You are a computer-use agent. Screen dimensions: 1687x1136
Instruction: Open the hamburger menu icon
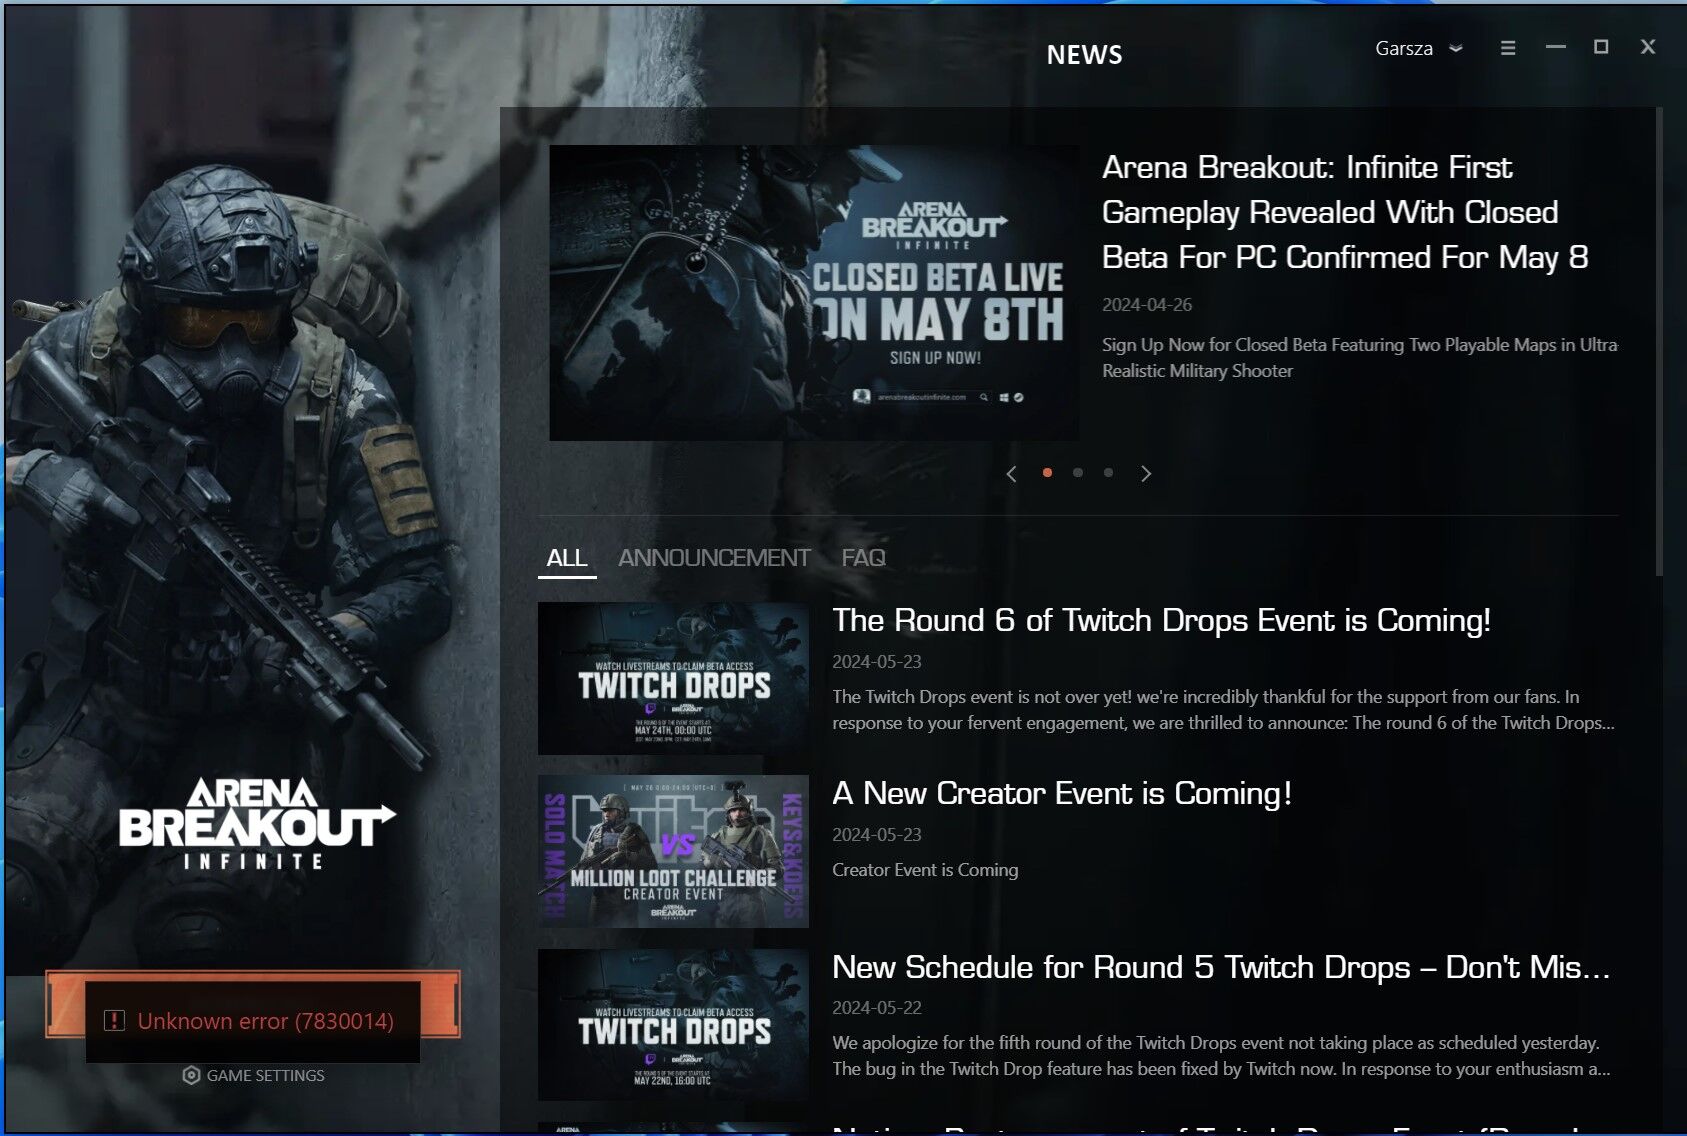tap(1508, 48)
